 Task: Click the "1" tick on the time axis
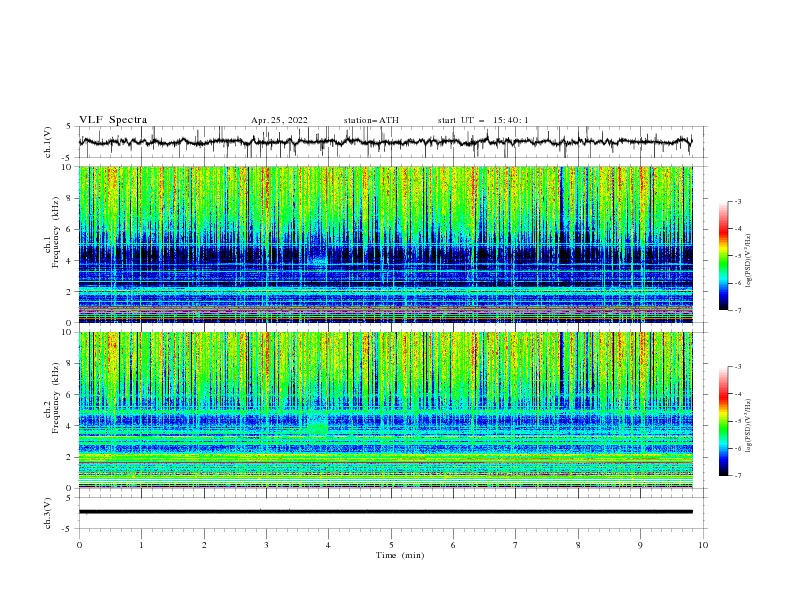141,545
